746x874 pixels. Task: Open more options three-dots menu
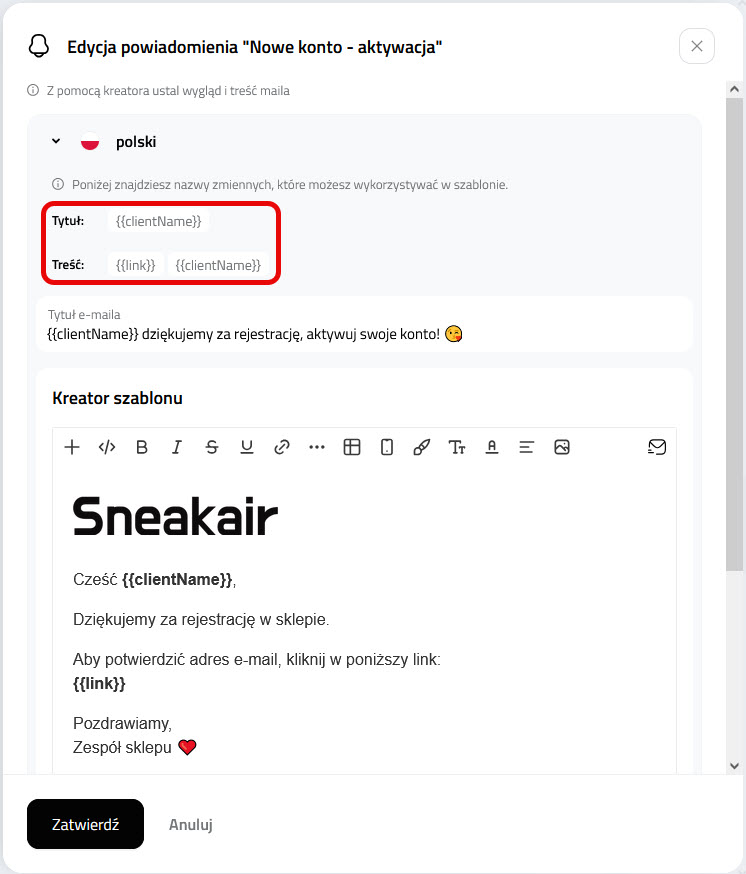(317, 447)
